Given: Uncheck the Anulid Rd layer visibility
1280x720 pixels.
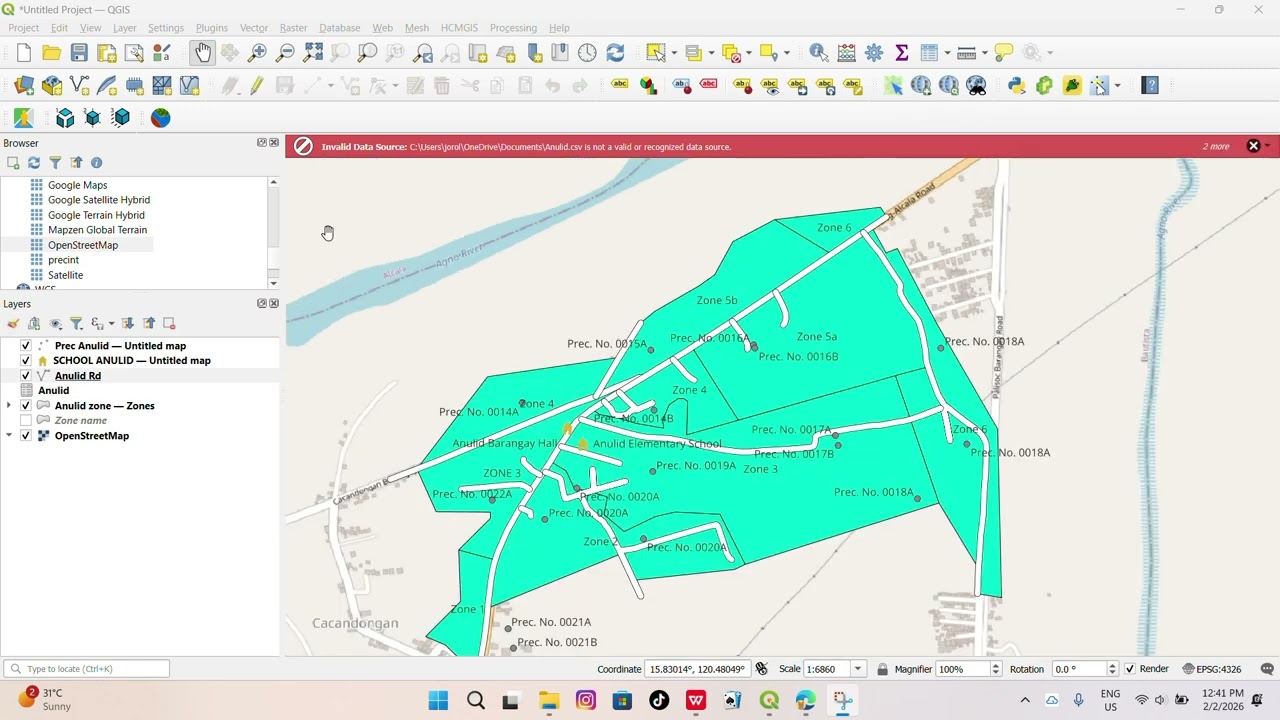Looking at the screenshot, I should 26,376.
